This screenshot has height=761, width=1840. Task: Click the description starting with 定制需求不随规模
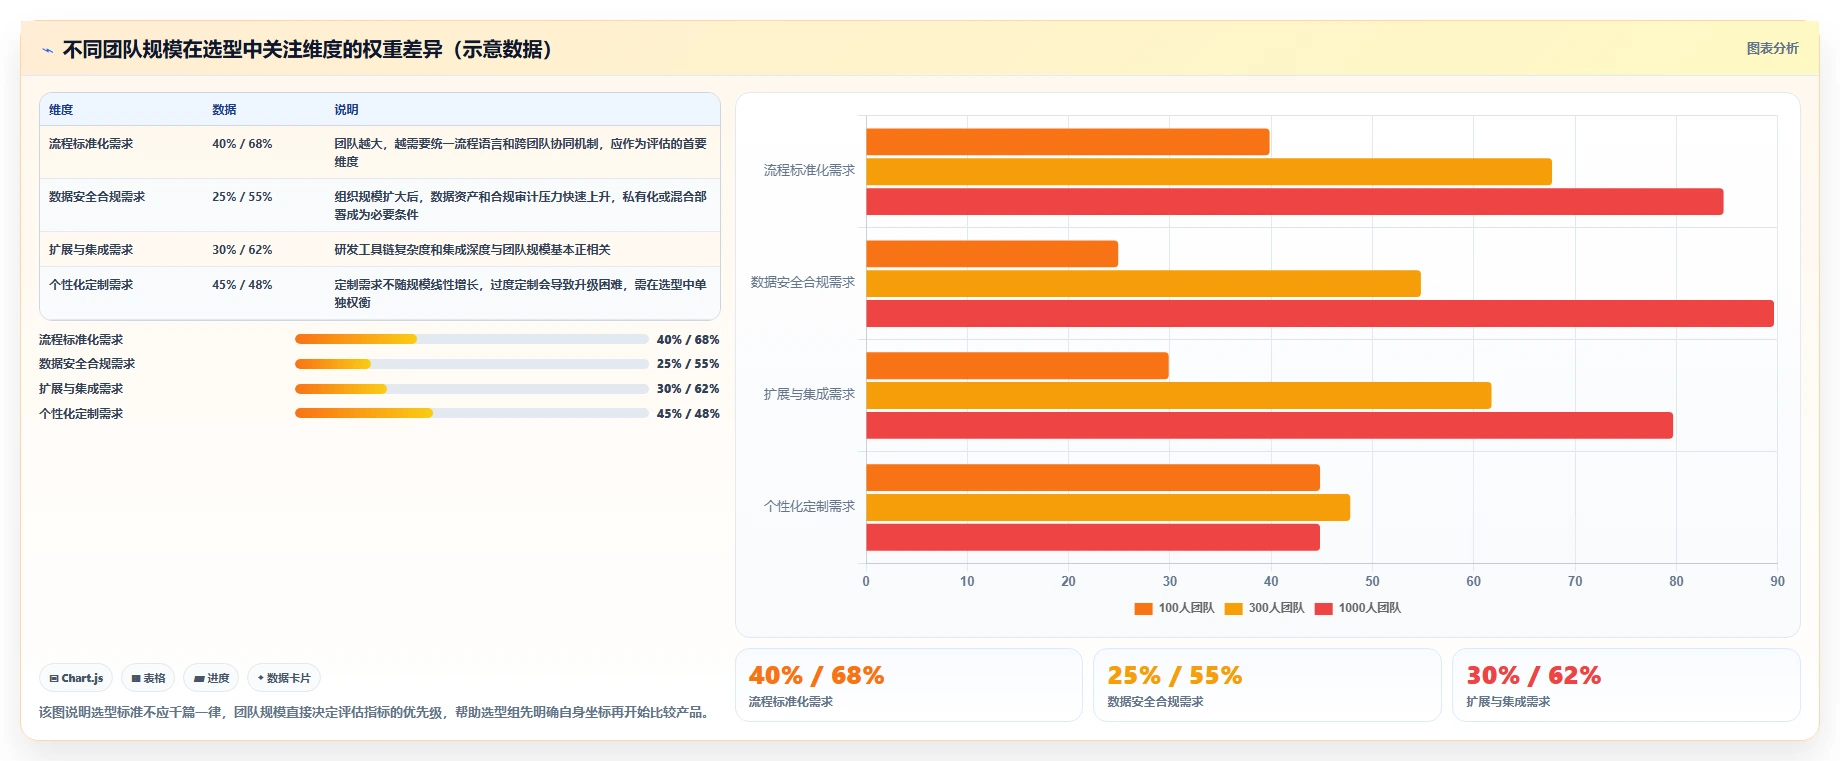tap(521, 294)
